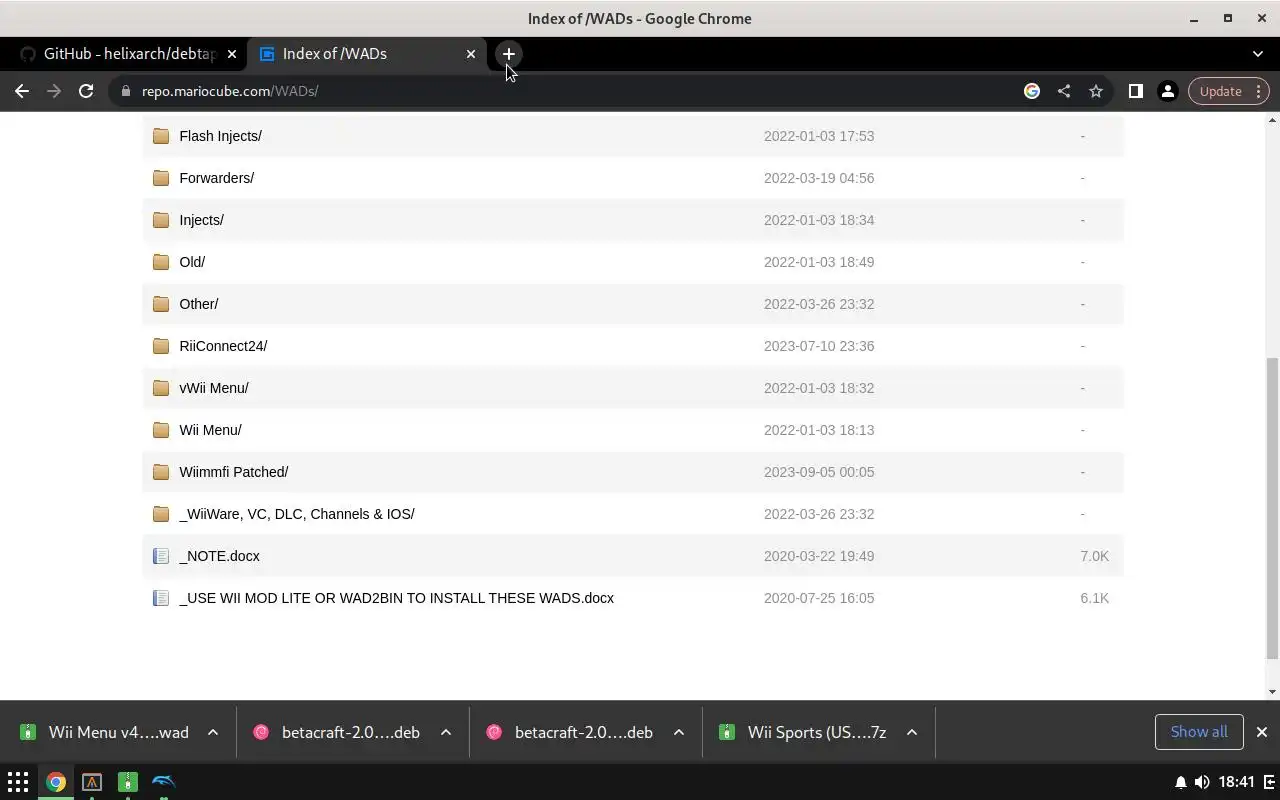Click the 6.1K file size

(x=1094, y=598)
